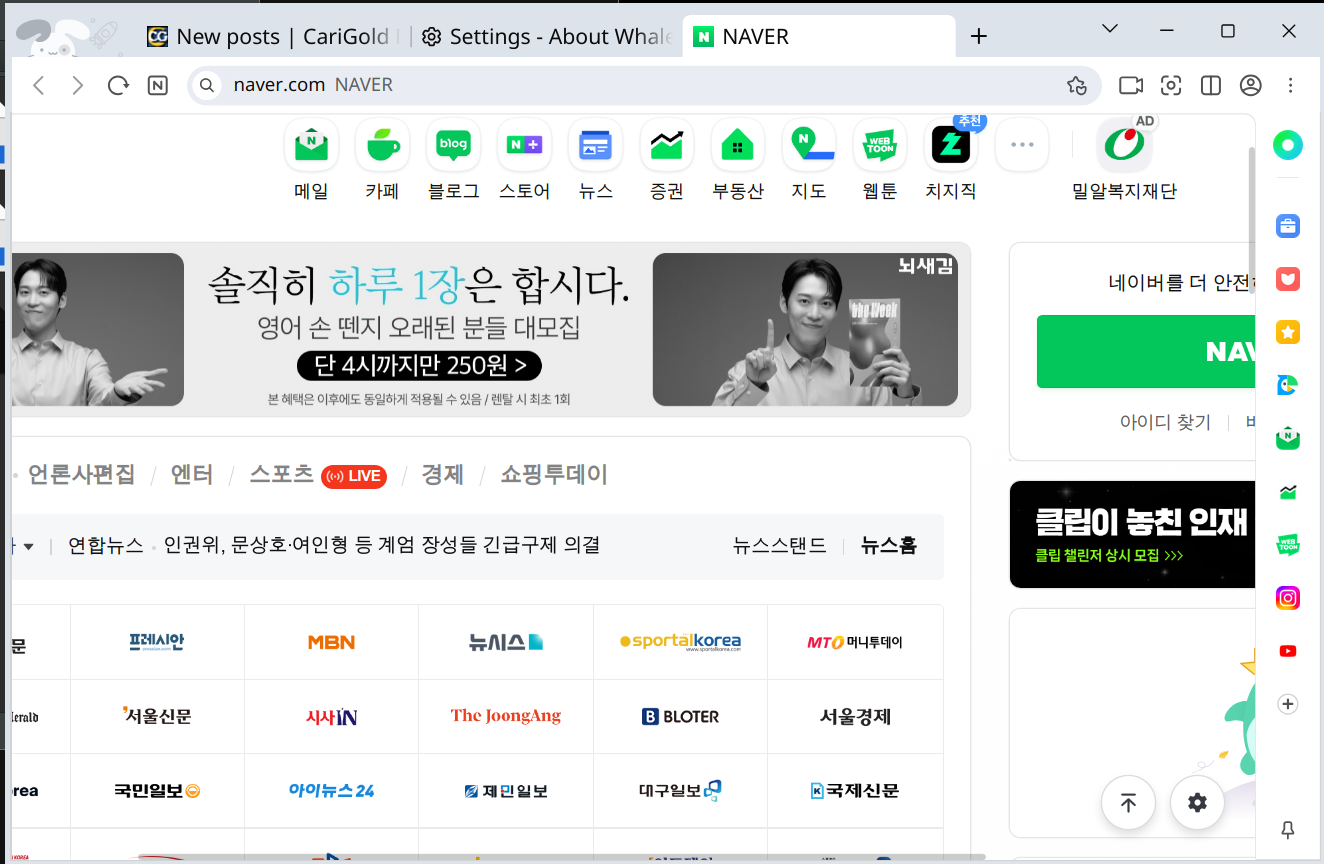Select the NAVER browser tab
This screenshot has width=1324, height=864.
[818, 37]
